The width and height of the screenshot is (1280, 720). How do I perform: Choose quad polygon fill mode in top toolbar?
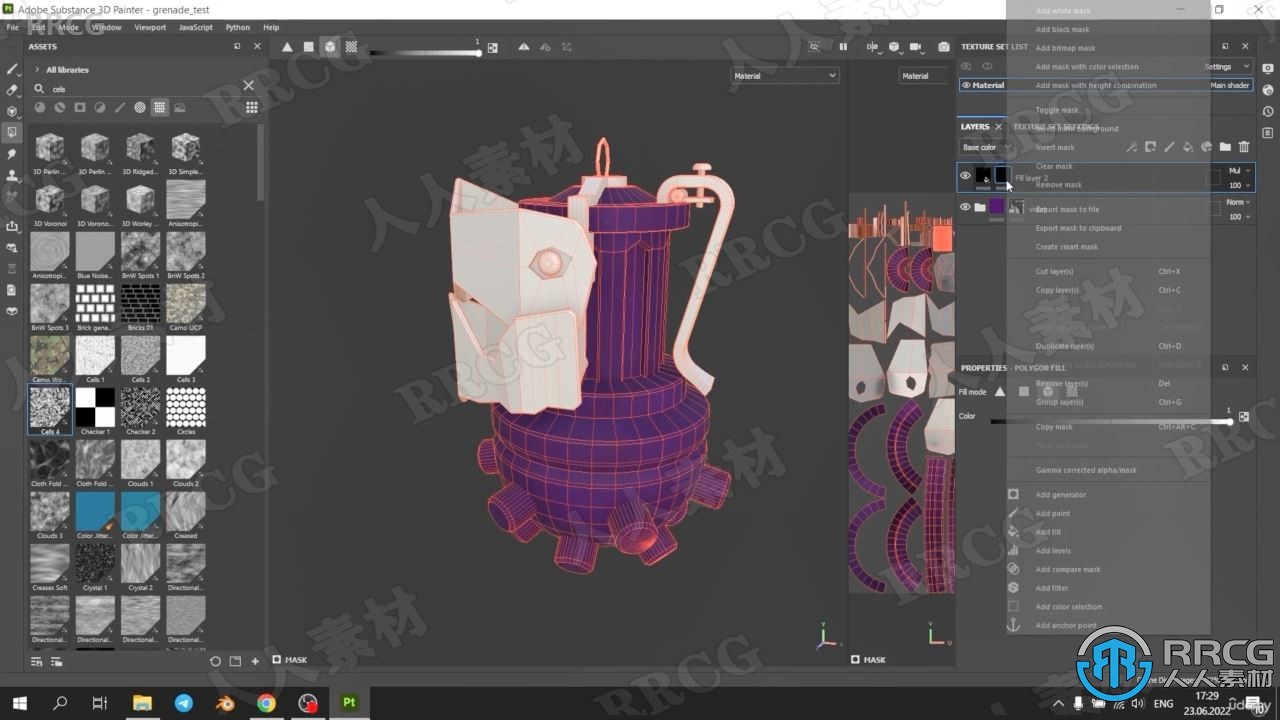click(x=309, y=47)
